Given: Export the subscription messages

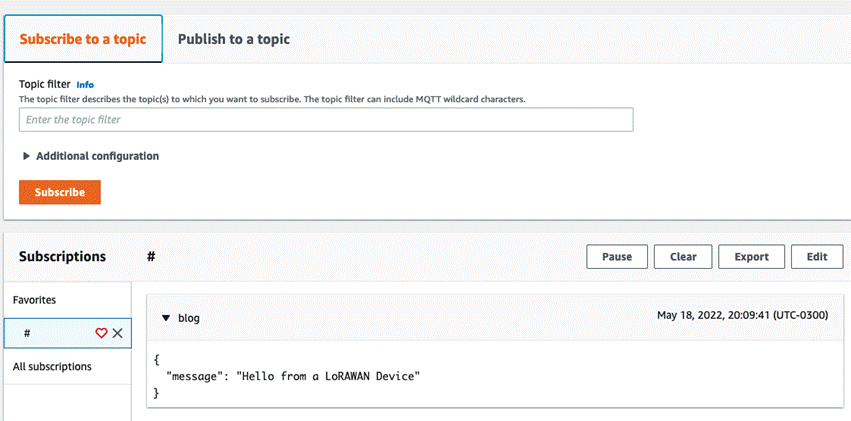Looking at the screenshot, I should (752, 257).
